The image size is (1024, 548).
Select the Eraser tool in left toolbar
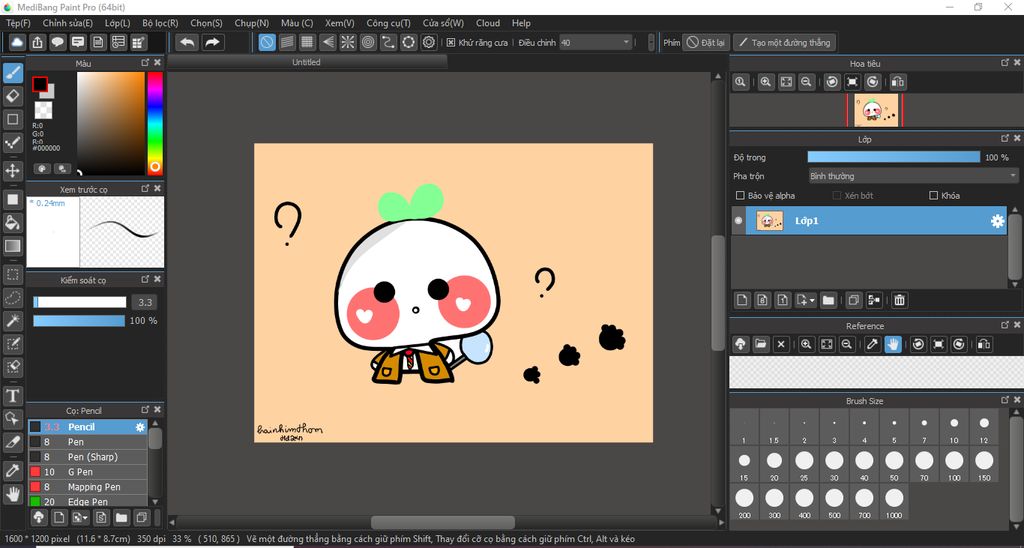pos(13,96)
